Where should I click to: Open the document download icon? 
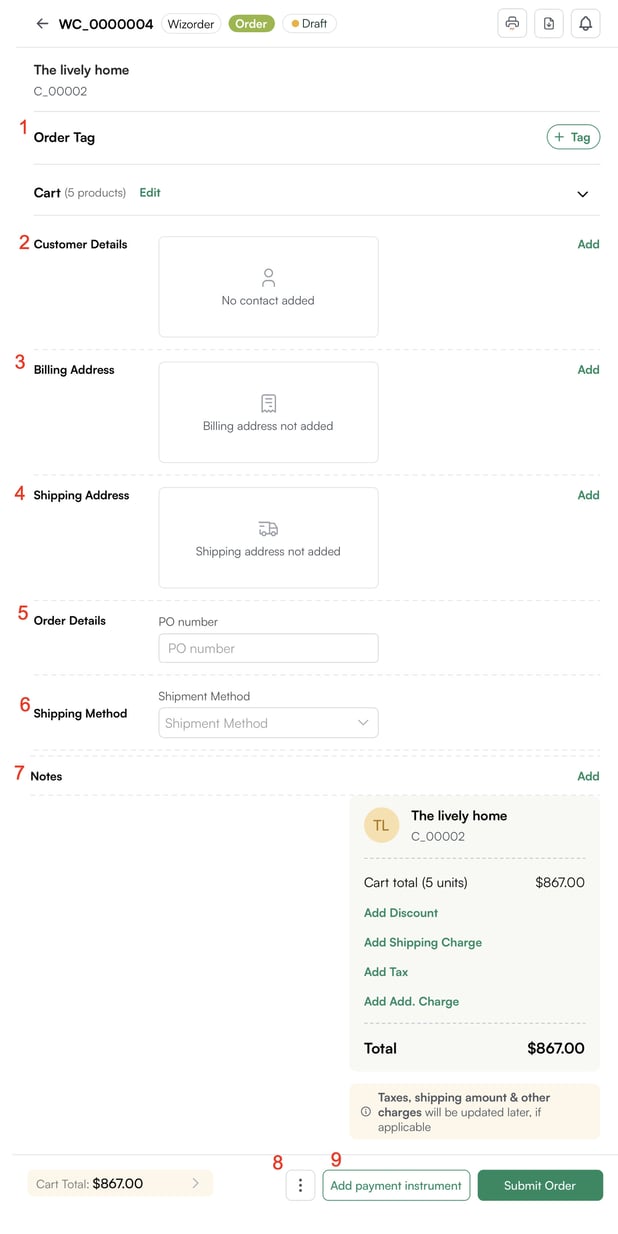coord(548,23)
